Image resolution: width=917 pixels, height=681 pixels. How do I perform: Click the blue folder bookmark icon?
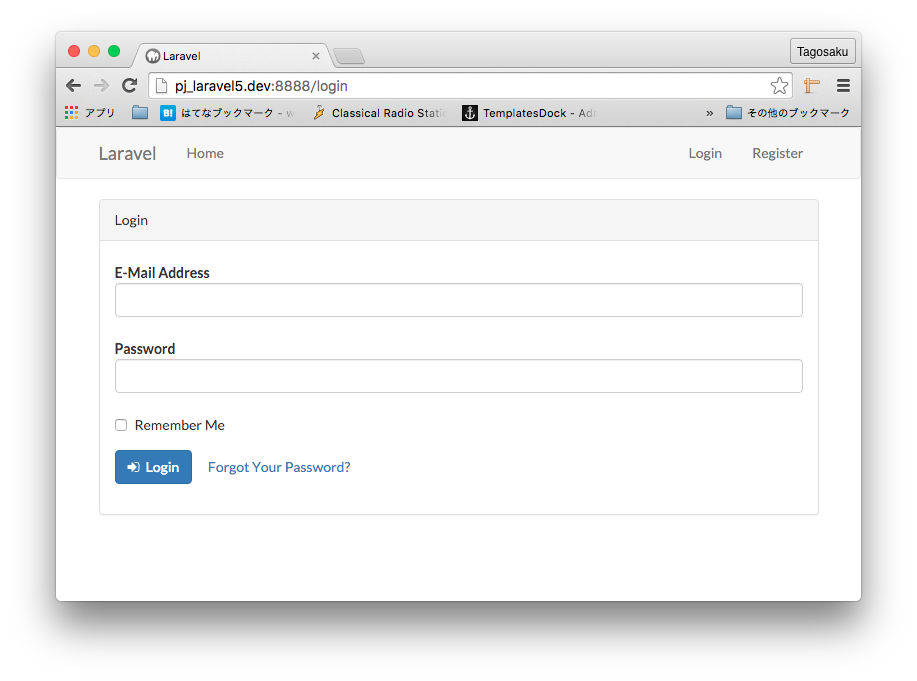click(x=139, y=112)
